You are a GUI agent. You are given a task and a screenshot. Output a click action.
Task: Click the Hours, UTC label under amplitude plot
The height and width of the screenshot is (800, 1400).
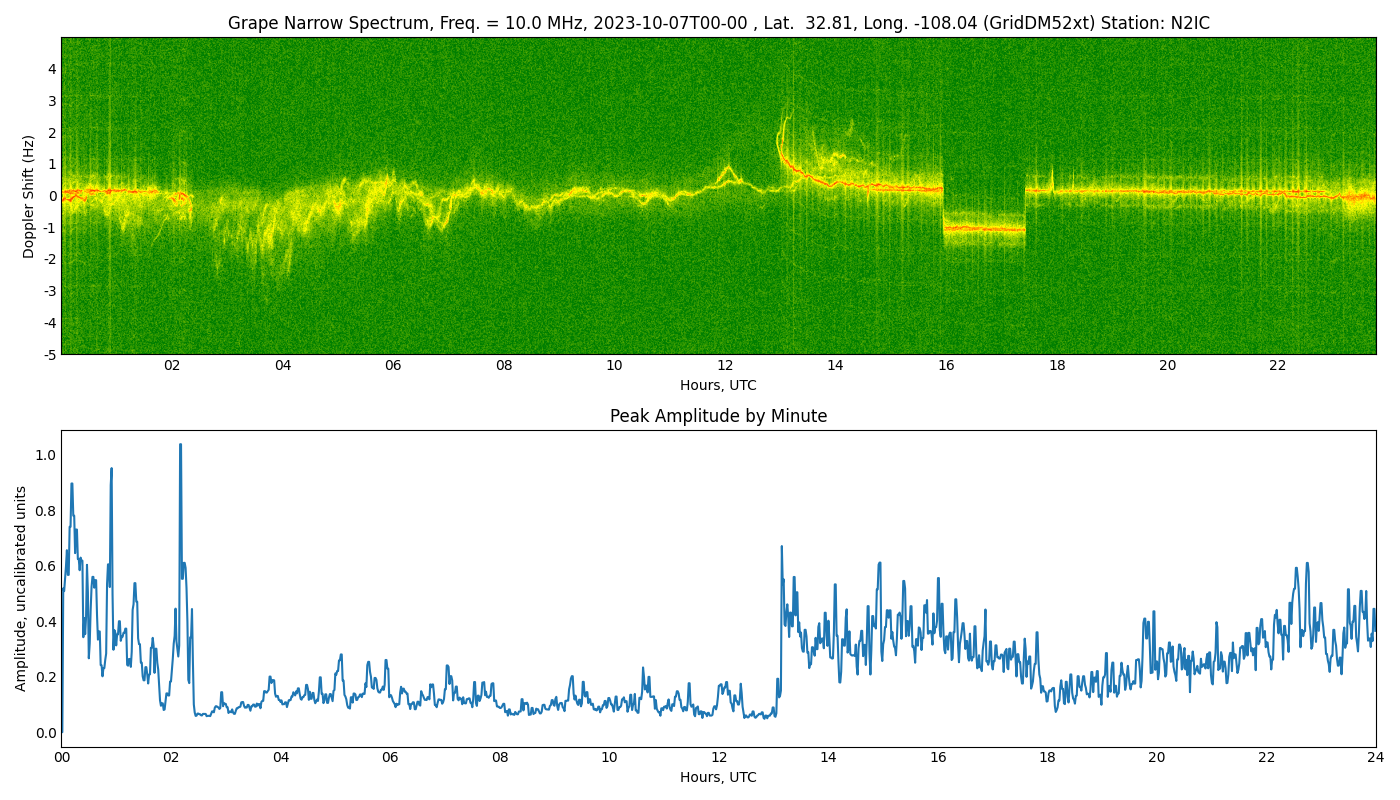(x=718, y=777)
